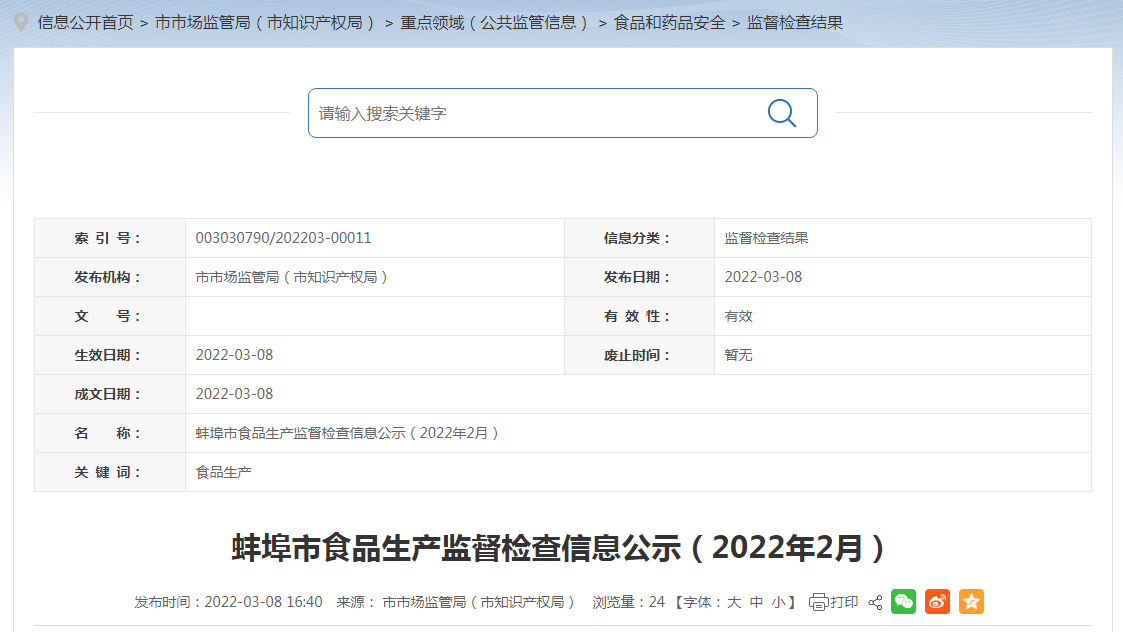Click the 发布时间：2022-03-08 16:40 text
The height and width of the screenshot is (632, 1123).
(228, 603)
